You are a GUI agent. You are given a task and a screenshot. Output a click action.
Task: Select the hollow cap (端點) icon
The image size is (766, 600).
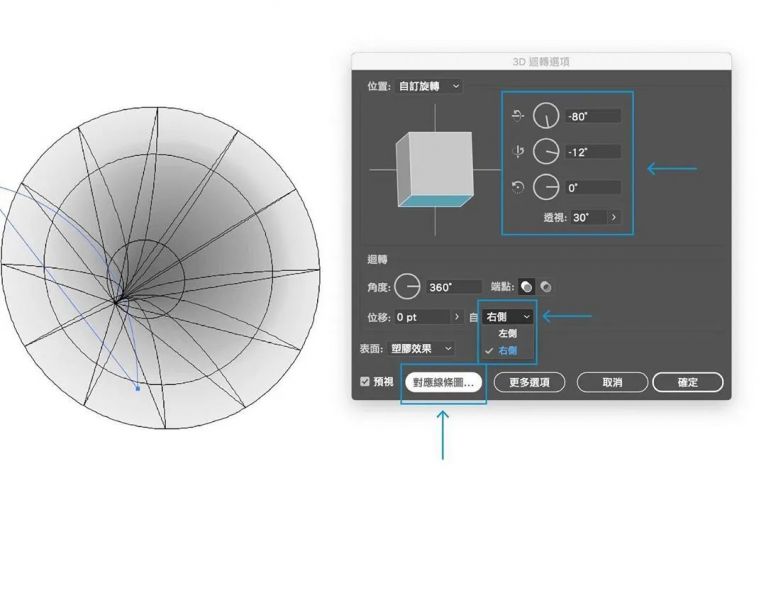point(546,287)
